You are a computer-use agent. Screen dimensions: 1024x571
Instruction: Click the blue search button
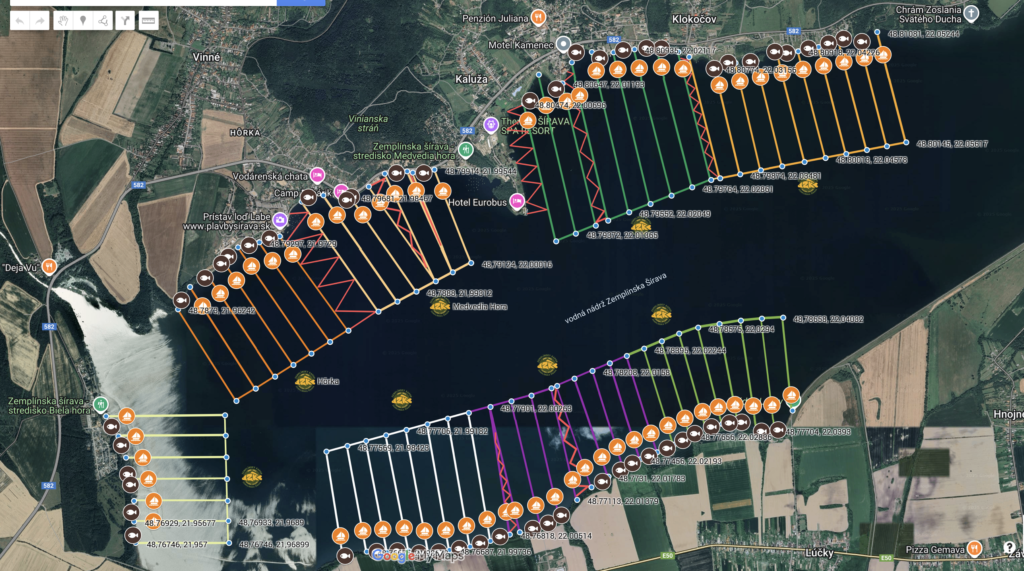click(301, 3)
